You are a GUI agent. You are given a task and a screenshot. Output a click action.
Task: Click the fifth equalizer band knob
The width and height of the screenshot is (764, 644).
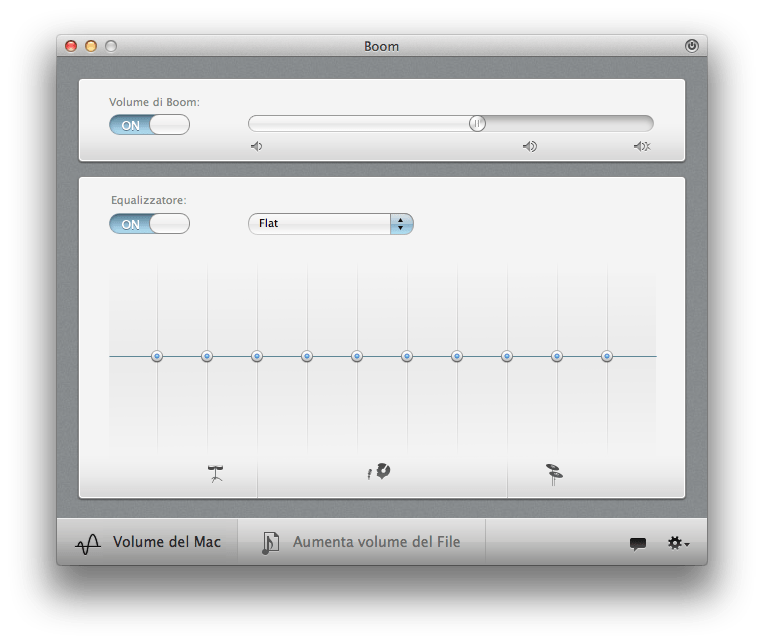tap(357, 356)
